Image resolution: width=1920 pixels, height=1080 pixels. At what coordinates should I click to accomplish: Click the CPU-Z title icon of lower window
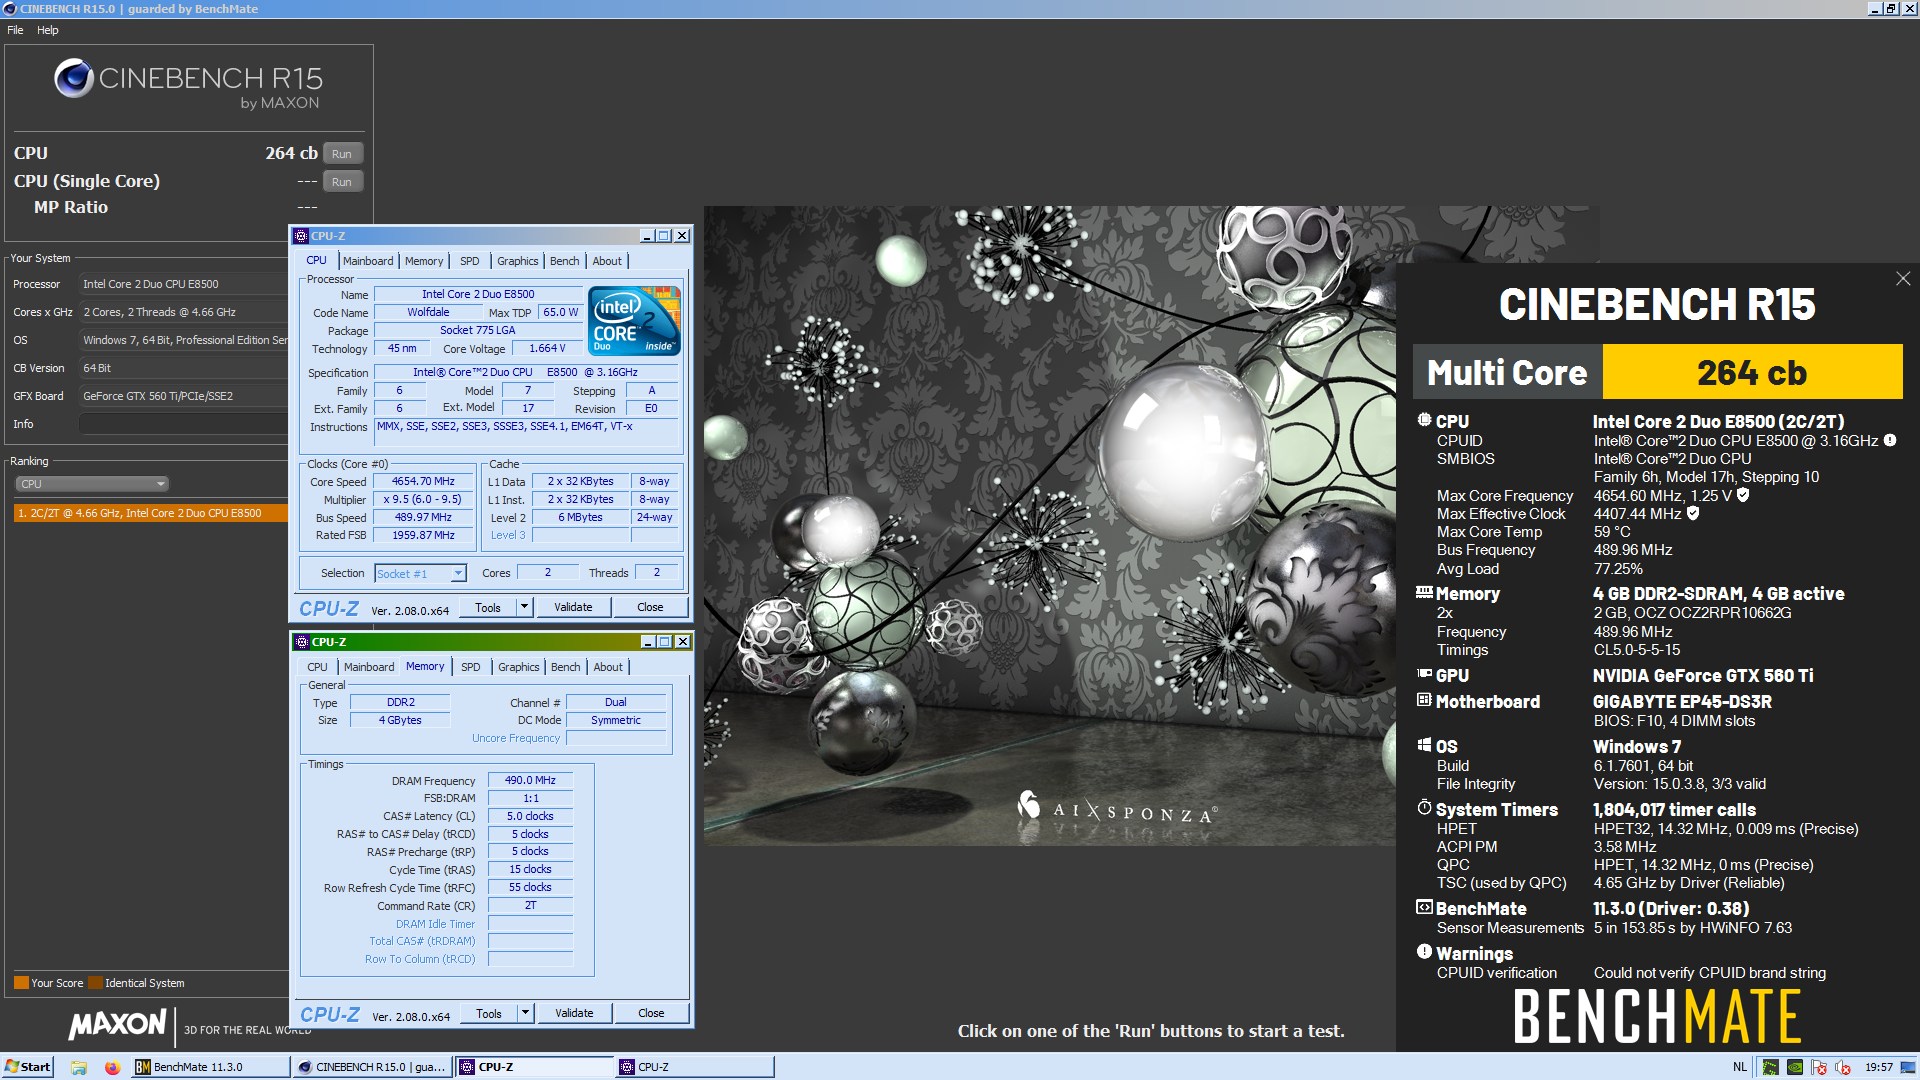click(302, 642)
